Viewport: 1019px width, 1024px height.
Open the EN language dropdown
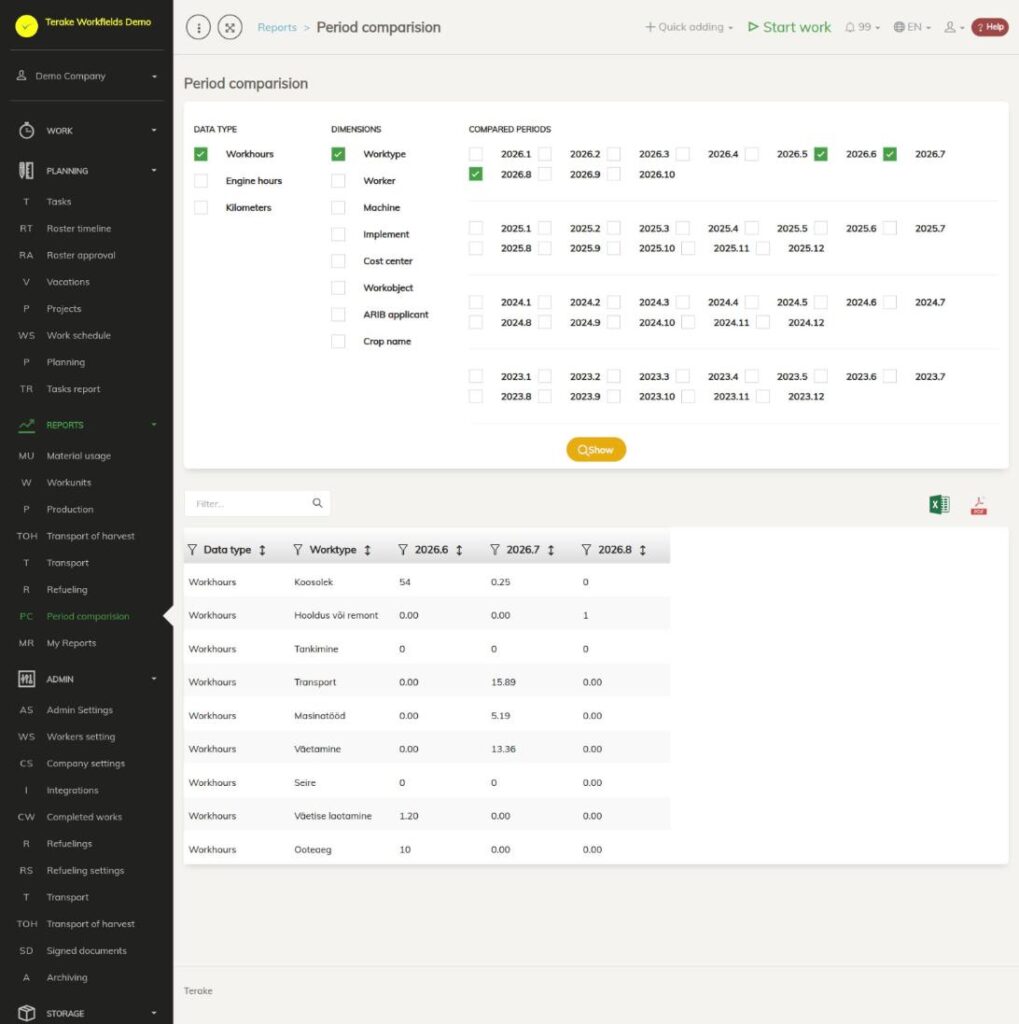[912, 27]
